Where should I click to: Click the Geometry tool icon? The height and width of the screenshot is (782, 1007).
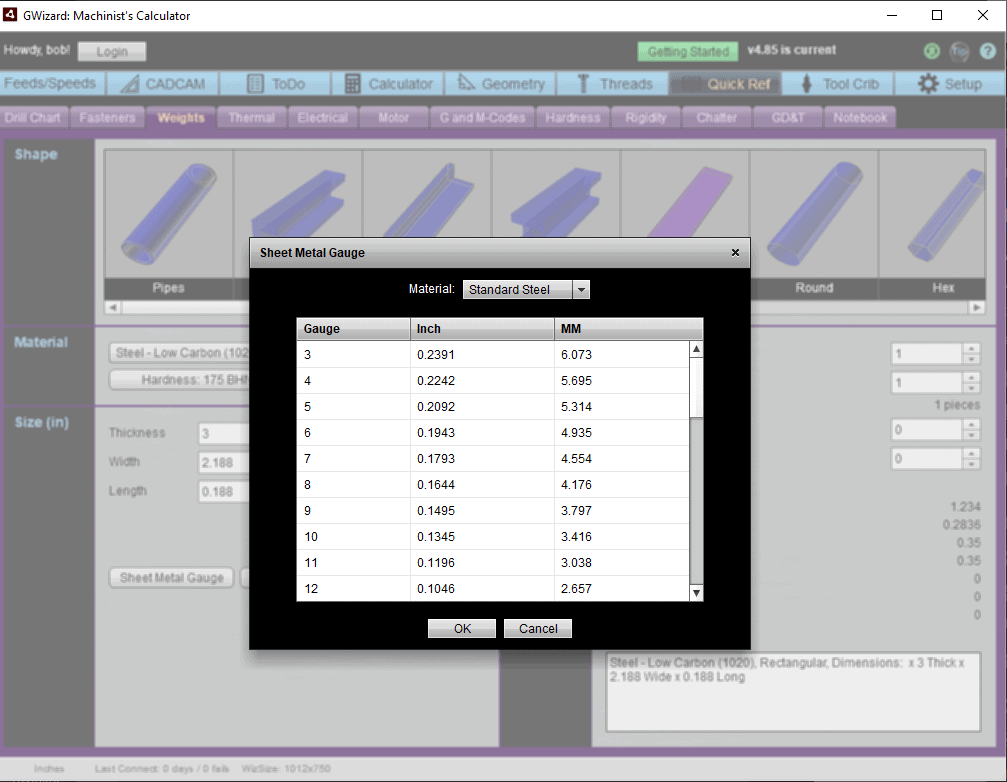pos(466,84)
